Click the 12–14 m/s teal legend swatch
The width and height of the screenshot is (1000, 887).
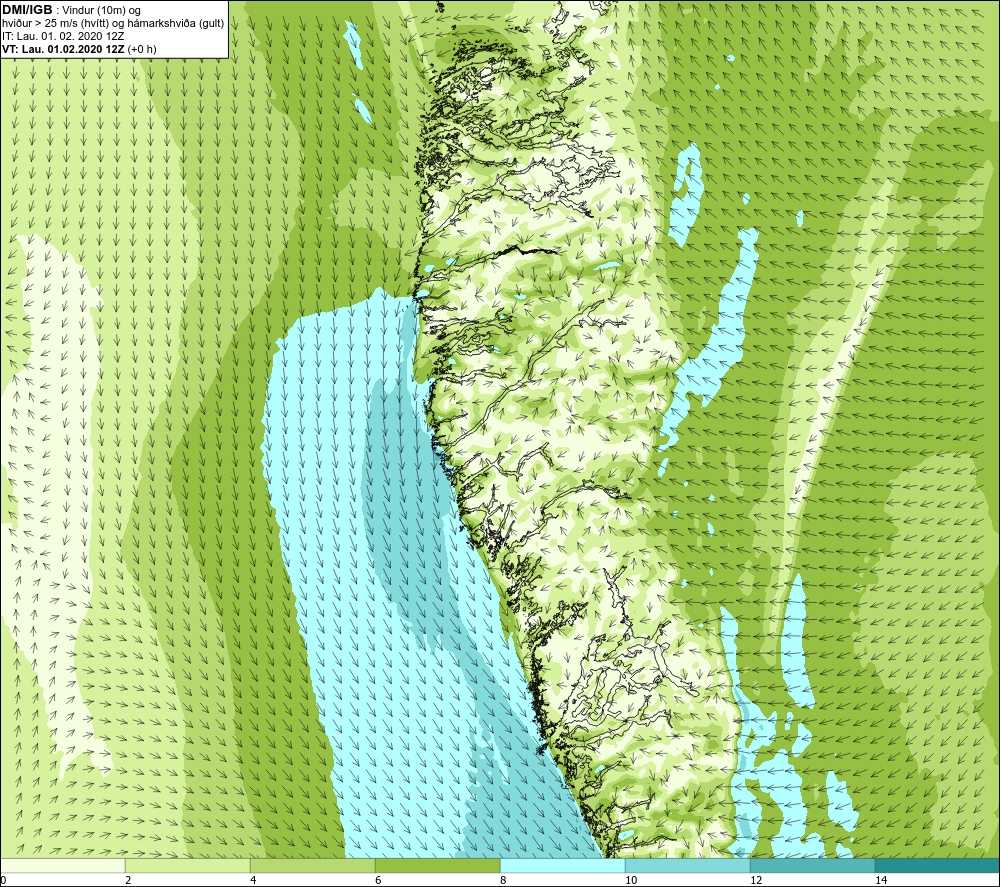tap(812, 865)
